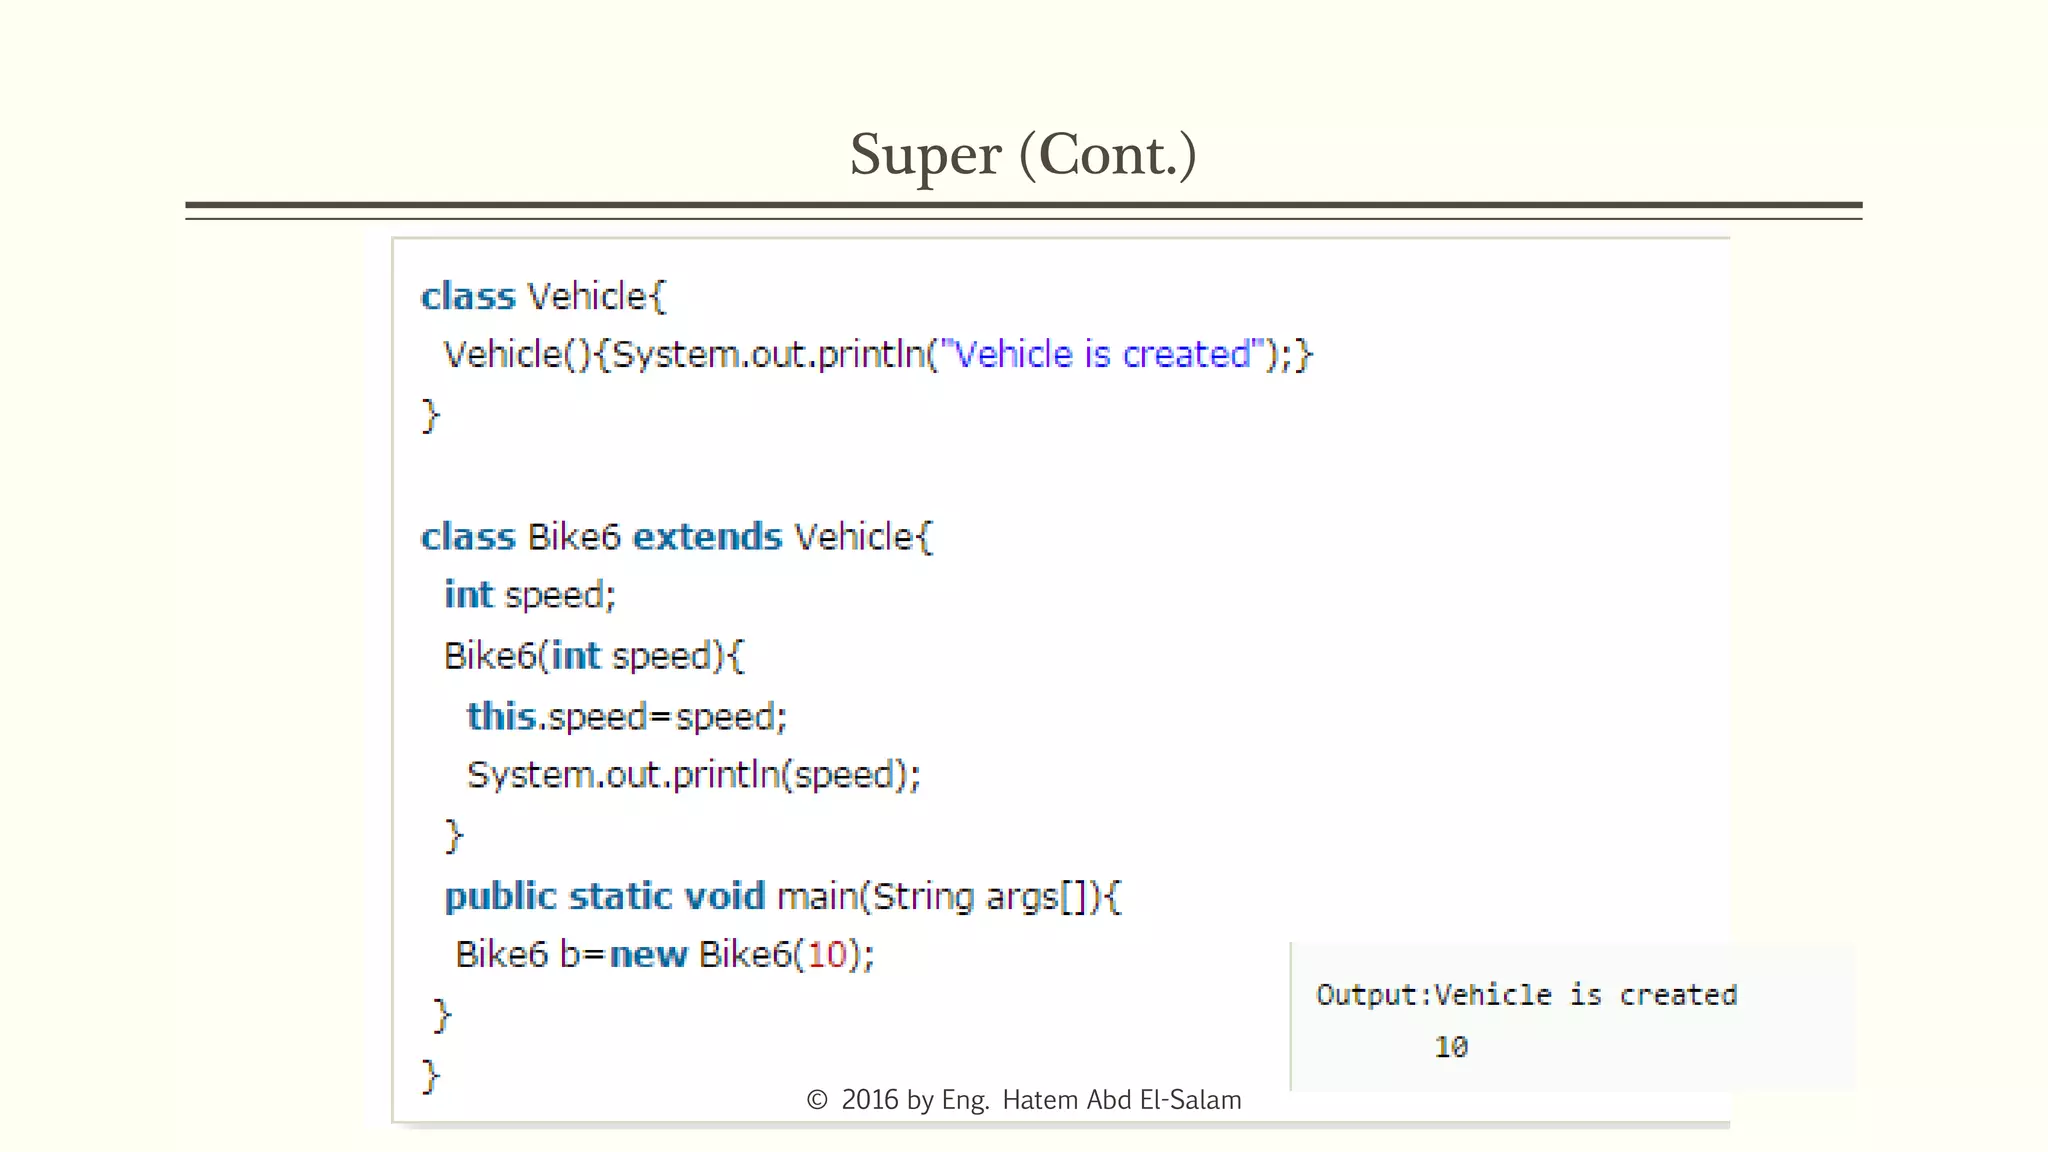Click the copyright footer by Eng. Hatem

point(1023,1100)
